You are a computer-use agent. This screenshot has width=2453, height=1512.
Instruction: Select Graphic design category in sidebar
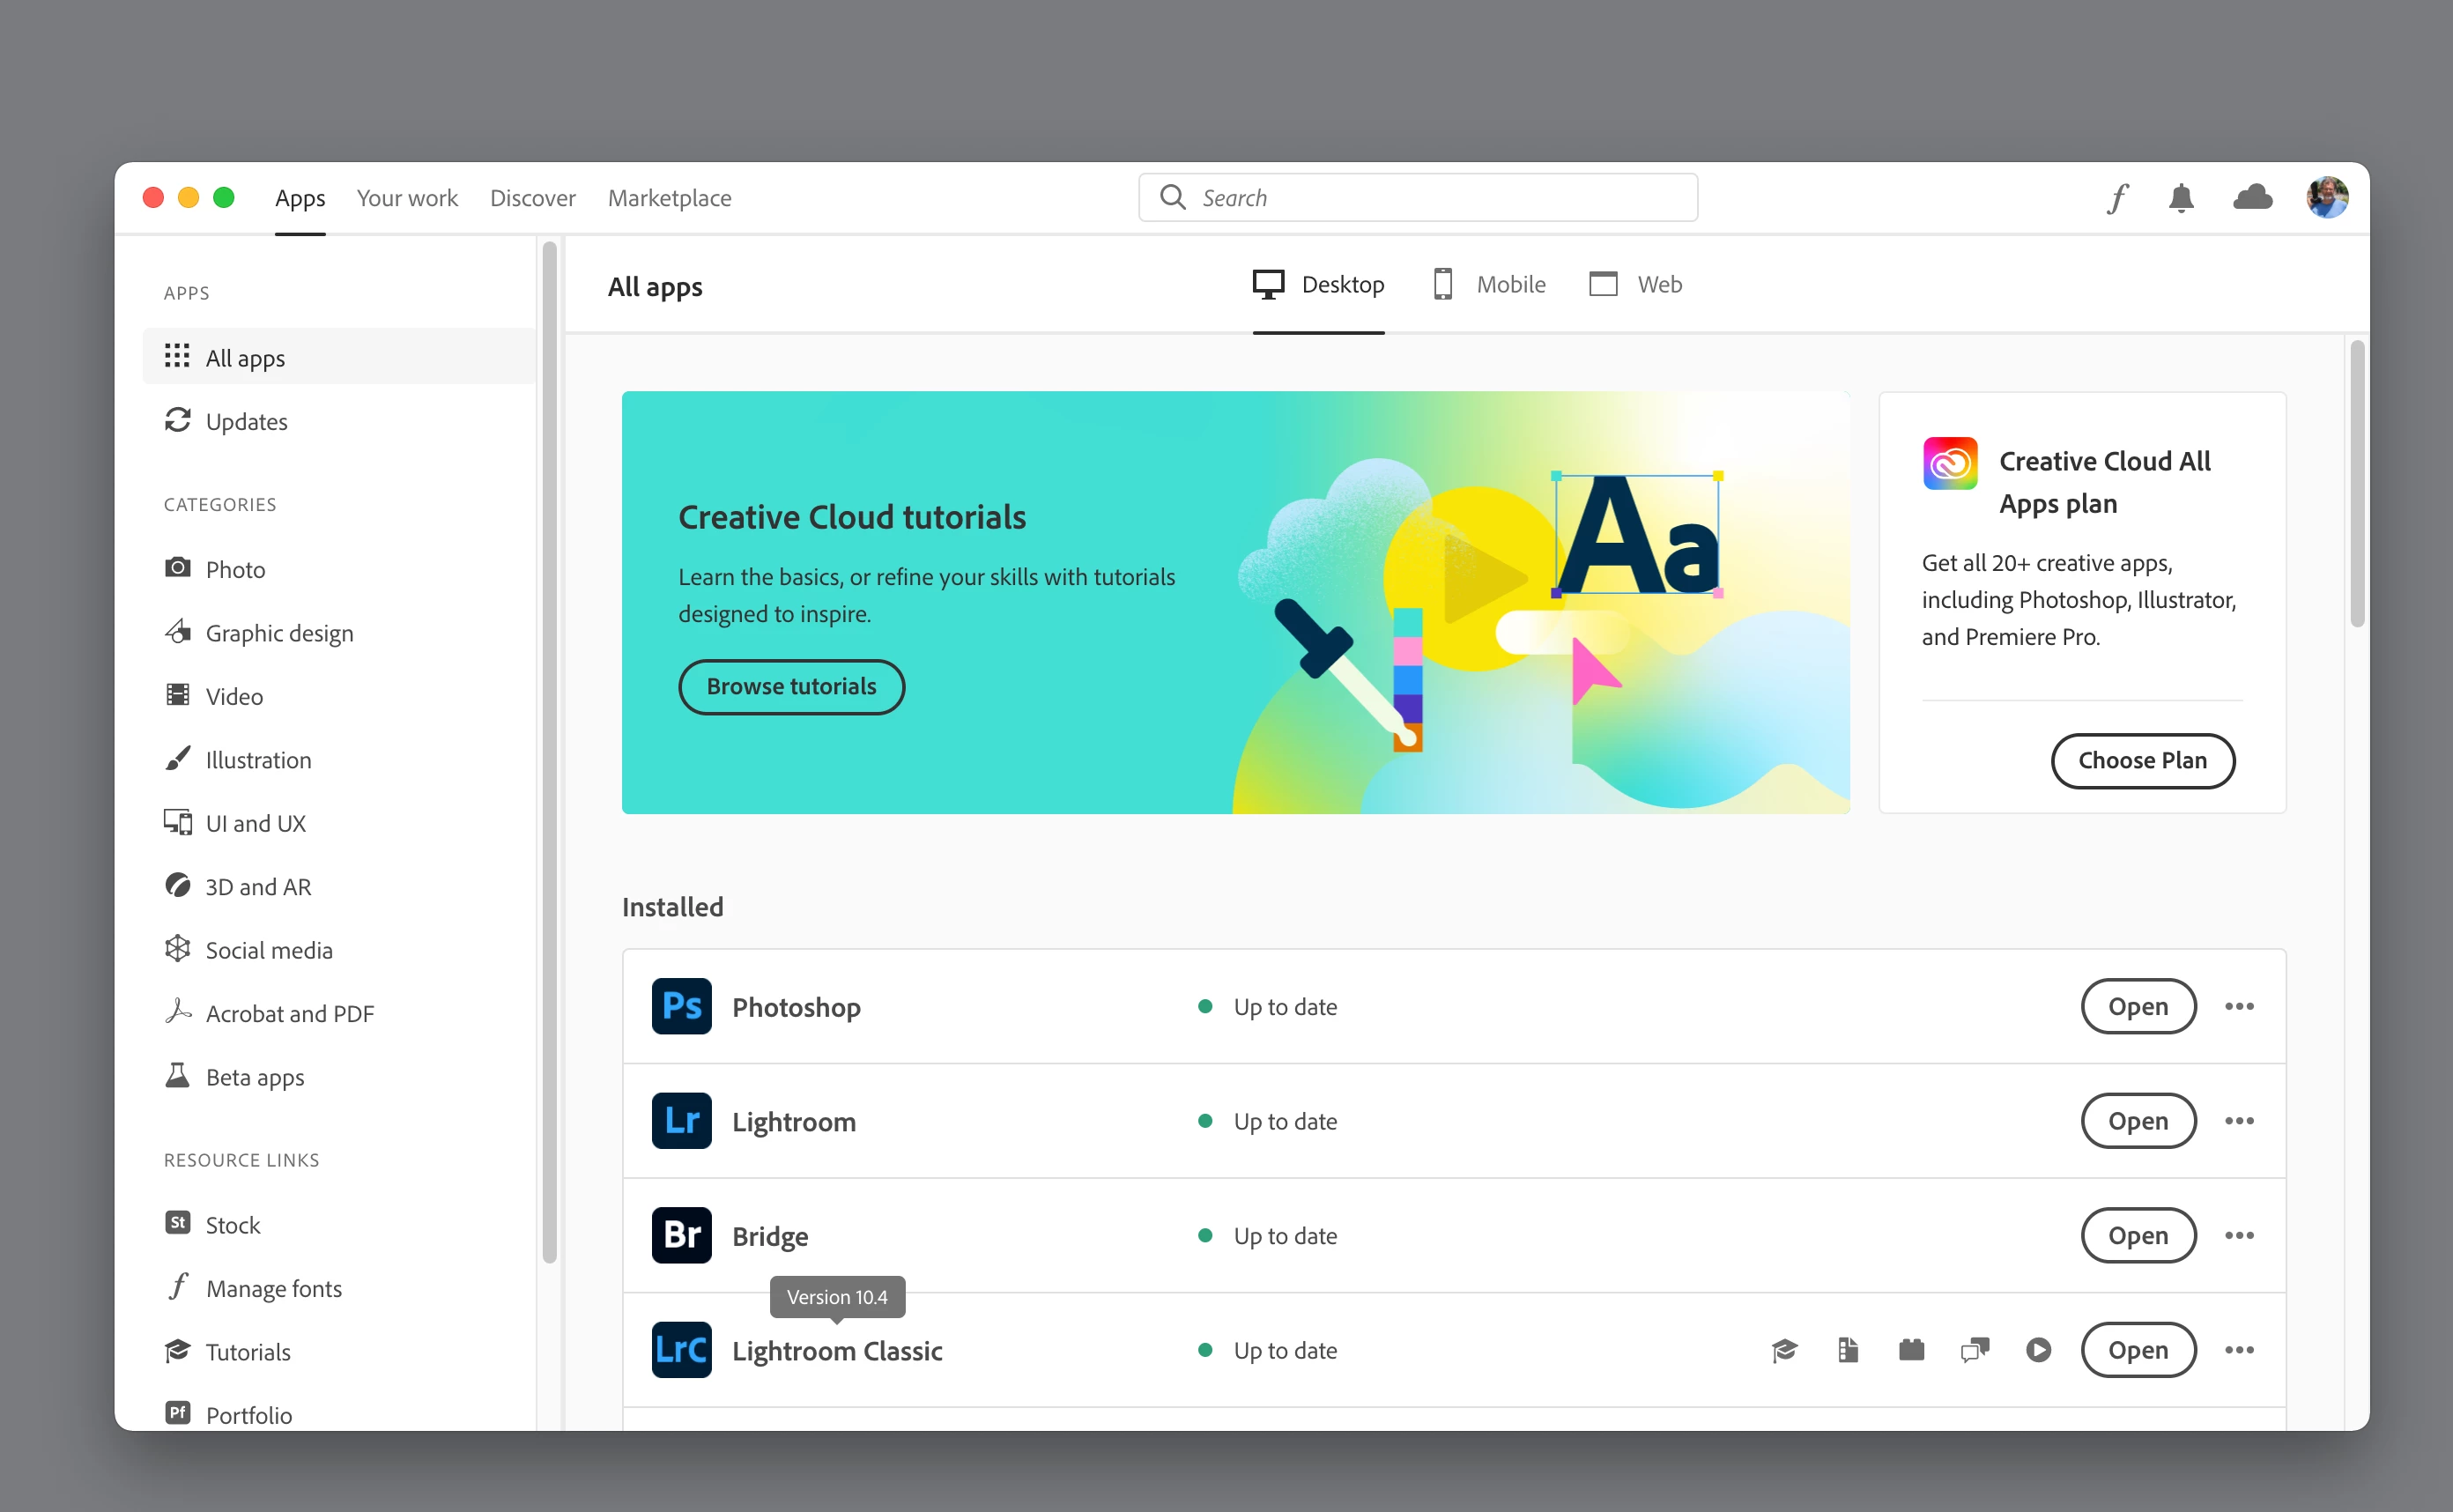click(279, 633)
